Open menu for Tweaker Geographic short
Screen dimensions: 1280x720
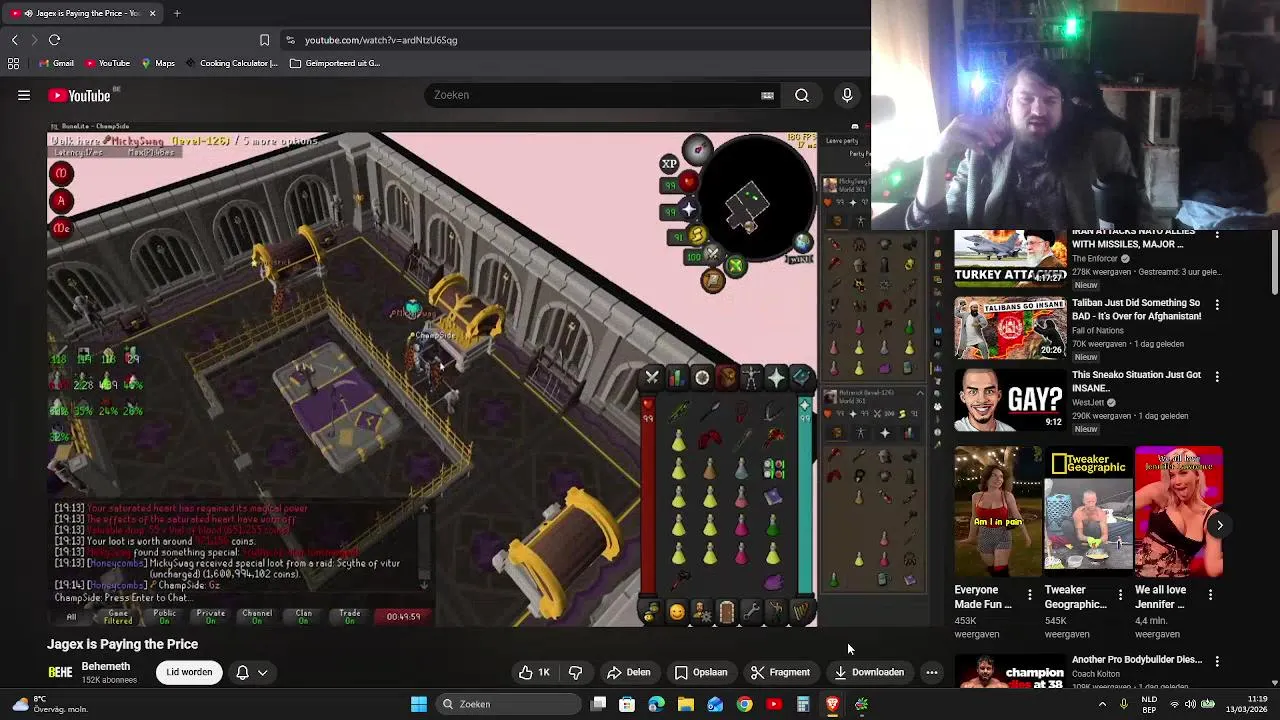pyautogui.click(x=1120, y=595)
